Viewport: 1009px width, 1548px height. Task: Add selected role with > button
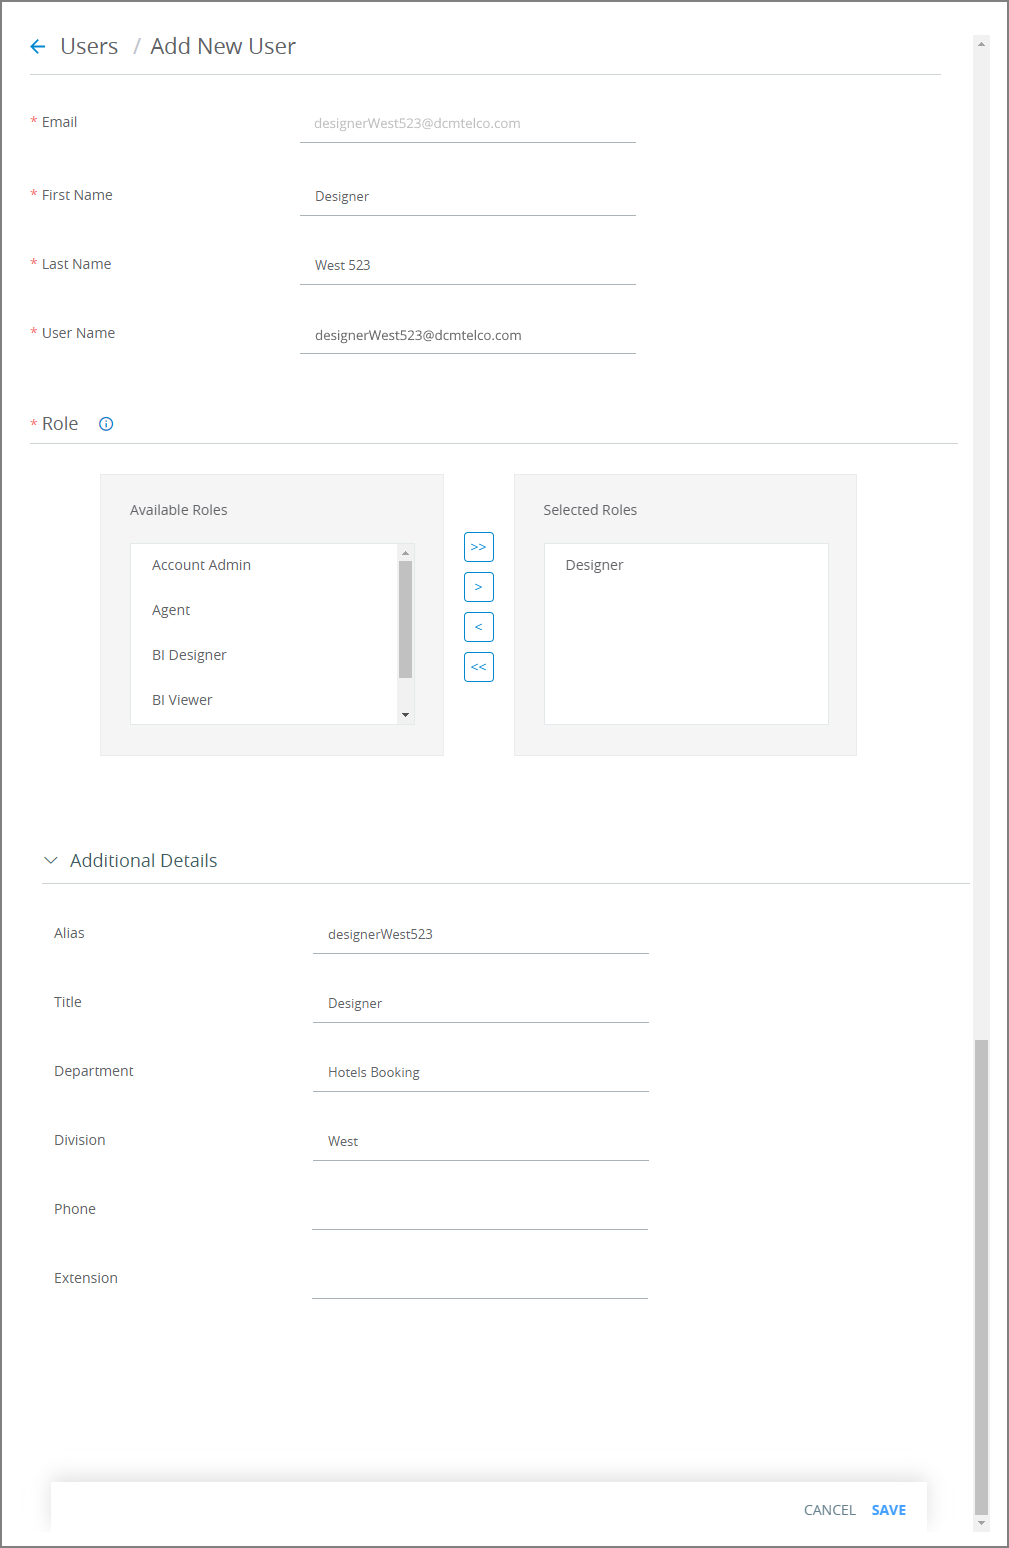[479, 587]
